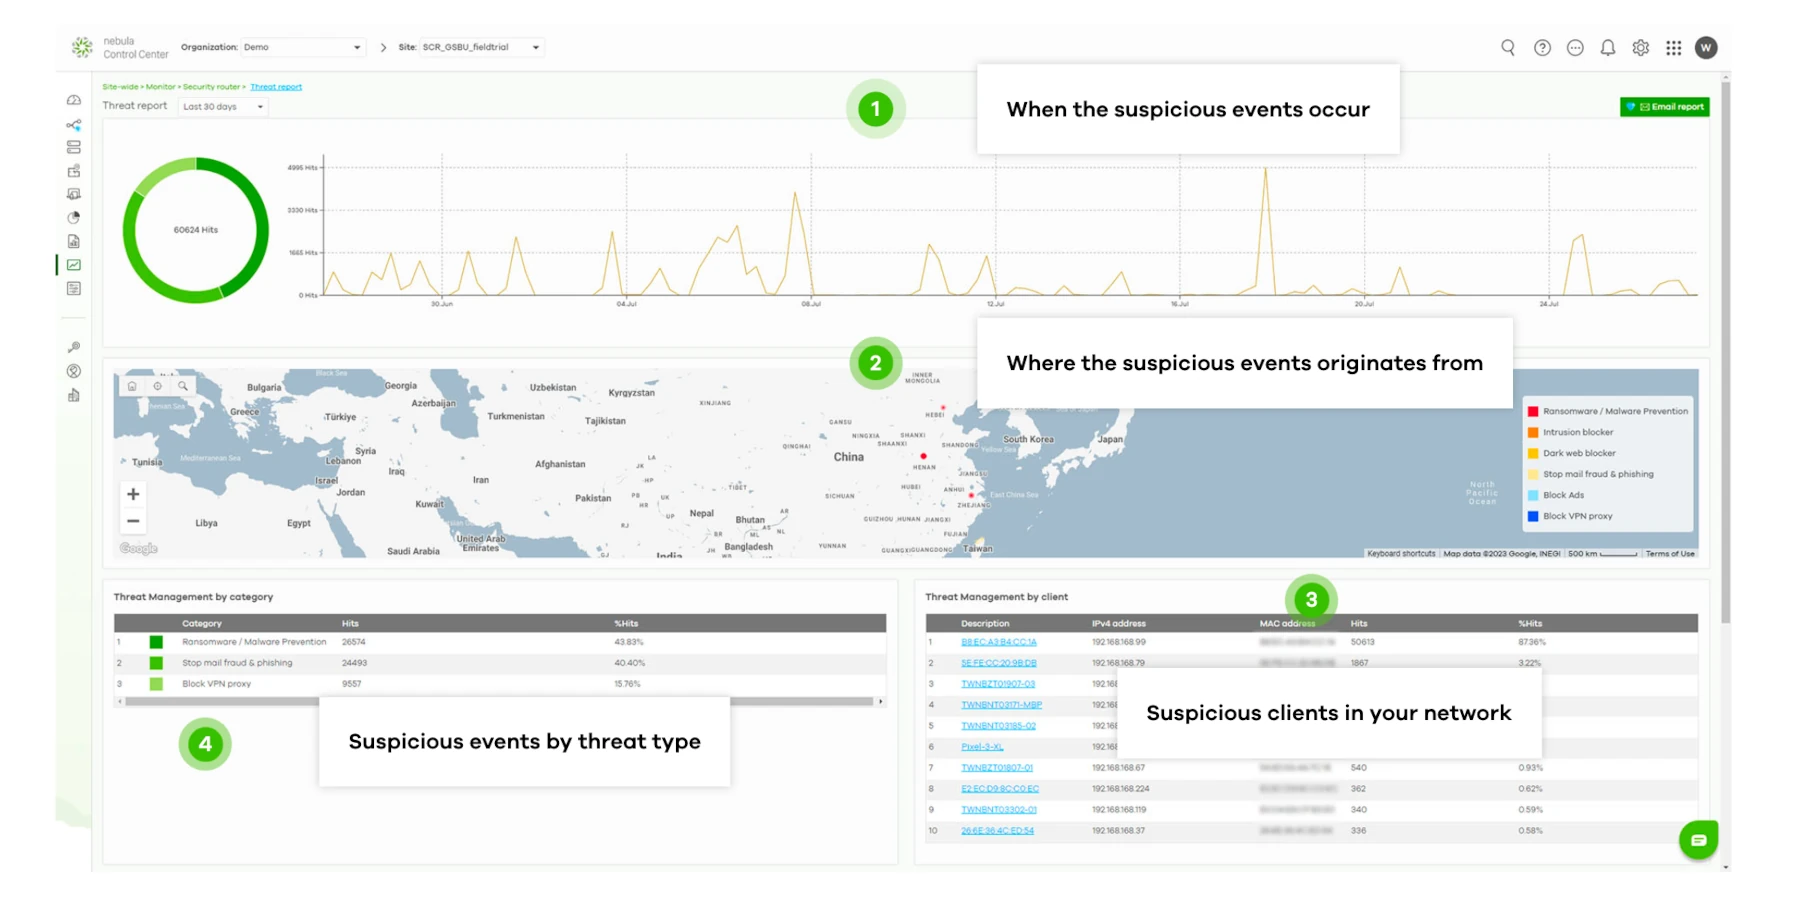Open the TWNBZT01807-01 client link
1800x902 pixels.
tap(997, 768)
